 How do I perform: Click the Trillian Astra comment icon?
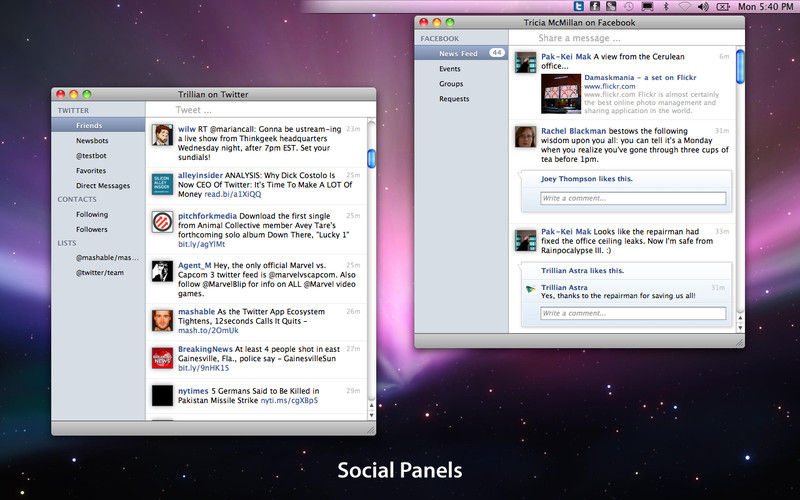coord(530,289)
